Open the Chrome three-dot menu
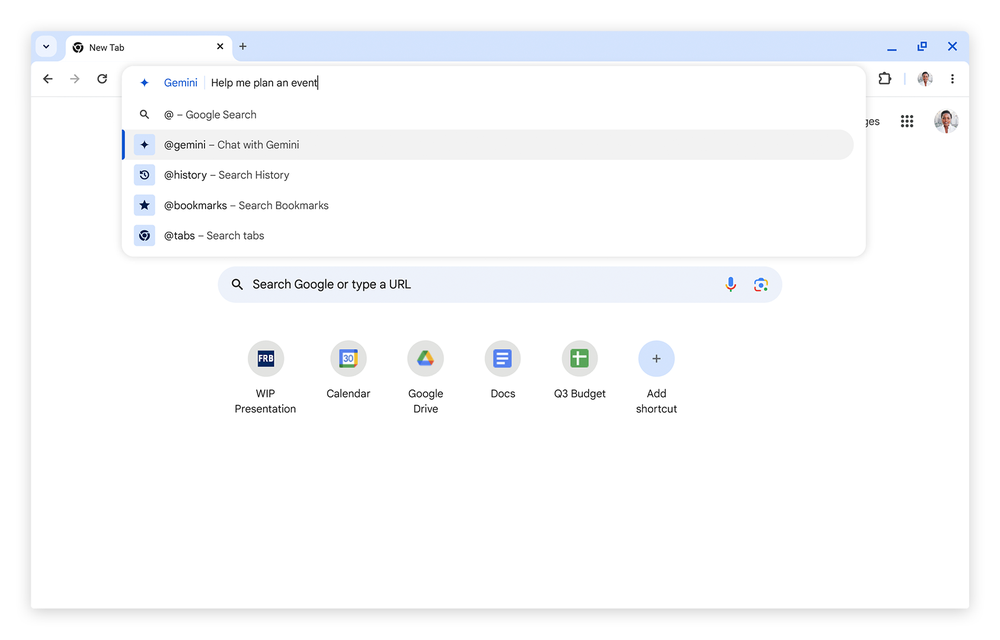The height and width of the screenshot is (640, 1000). click(952, 79)
